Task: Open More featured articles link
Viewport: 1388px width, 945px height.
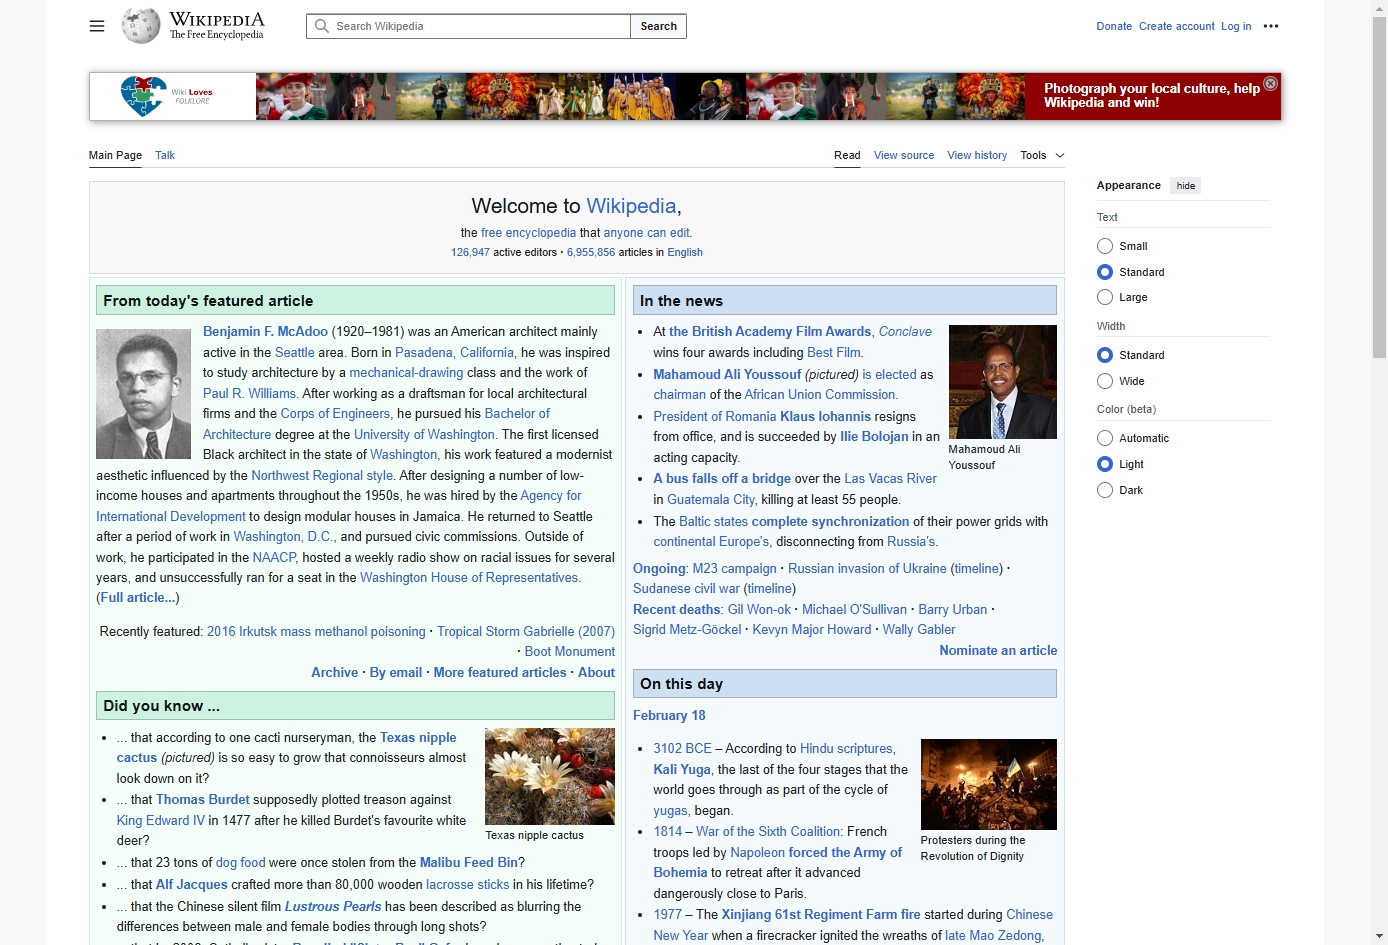Action: [x=500, y=673]
